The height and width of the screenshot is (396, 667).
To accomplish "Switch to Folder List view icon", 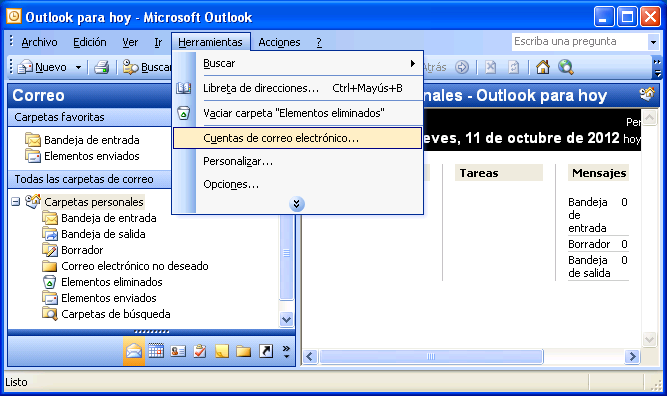I will (x=244, y=351).
